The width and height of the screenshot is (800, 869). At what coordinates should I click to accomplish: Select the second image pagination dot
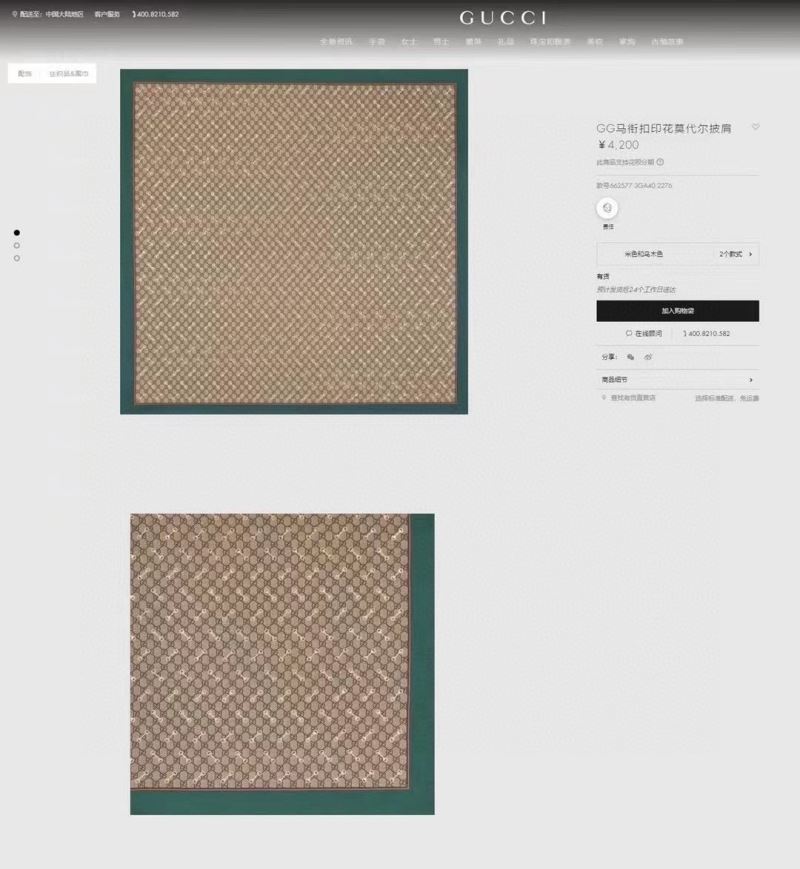[x=17, y=246]
